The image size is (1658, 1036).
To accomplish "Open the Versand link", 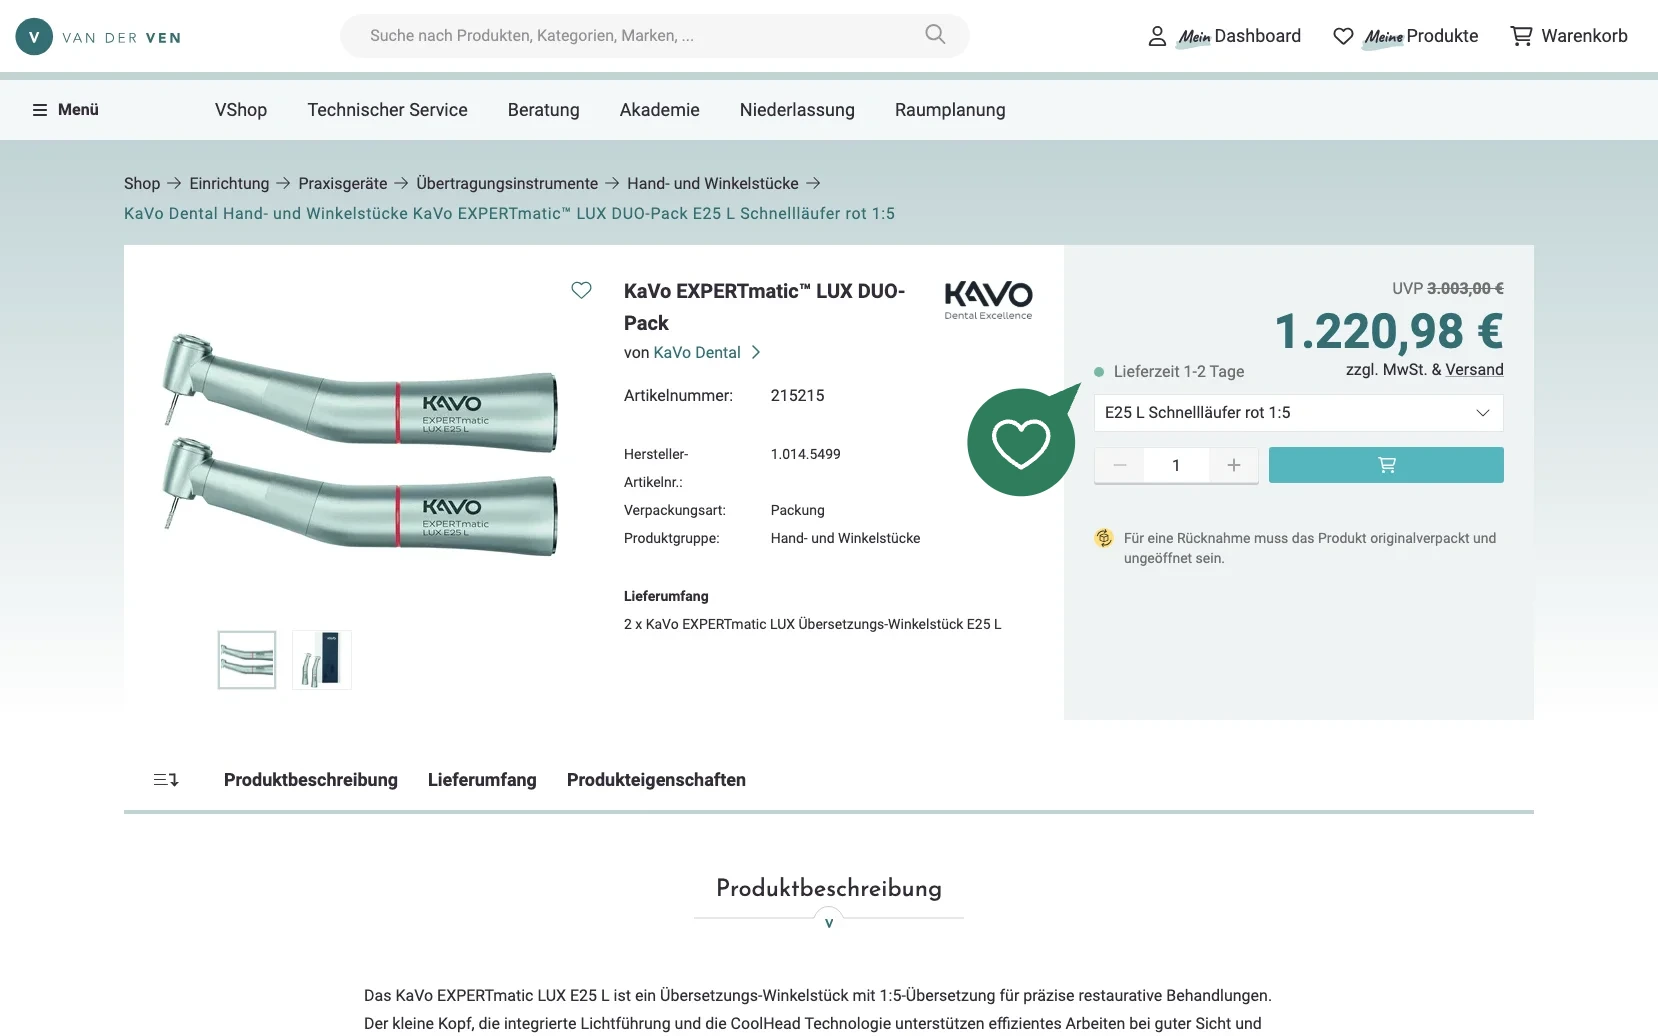I will pos(1474,369).
